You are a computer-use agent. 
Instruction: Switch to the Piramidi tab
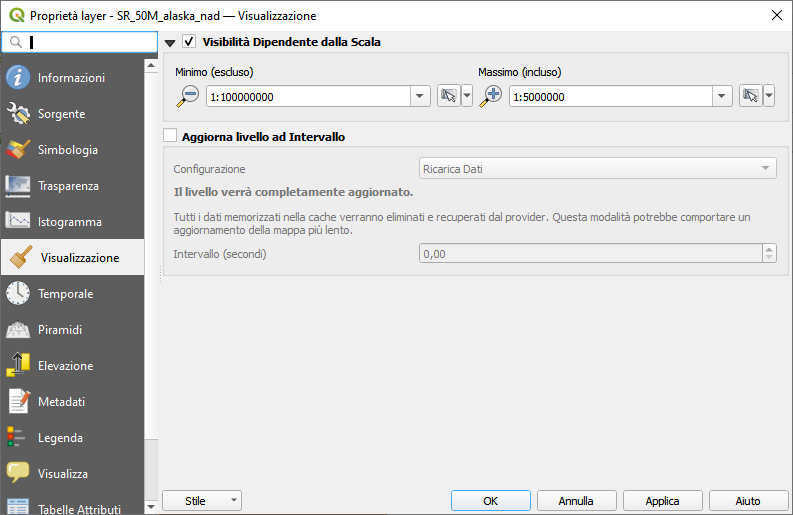[72, 329]
